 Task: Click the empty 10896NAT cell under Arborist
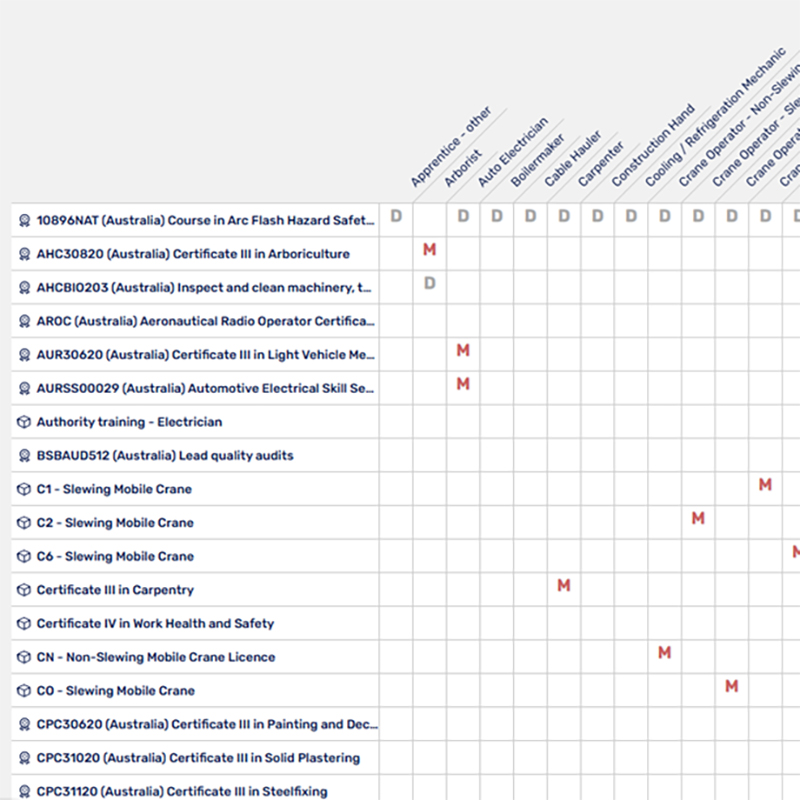coord(430,220)
